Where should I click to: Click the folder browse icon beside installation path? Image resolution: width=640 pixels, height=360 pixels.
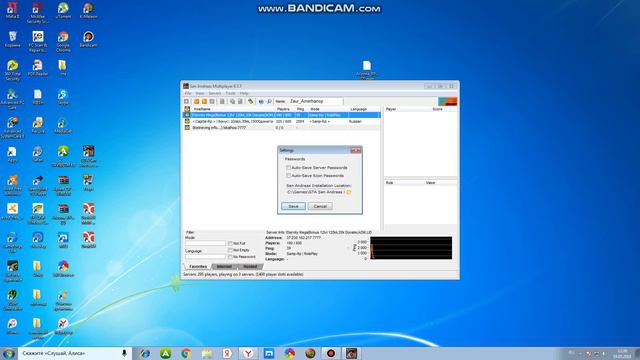(349, 192)
